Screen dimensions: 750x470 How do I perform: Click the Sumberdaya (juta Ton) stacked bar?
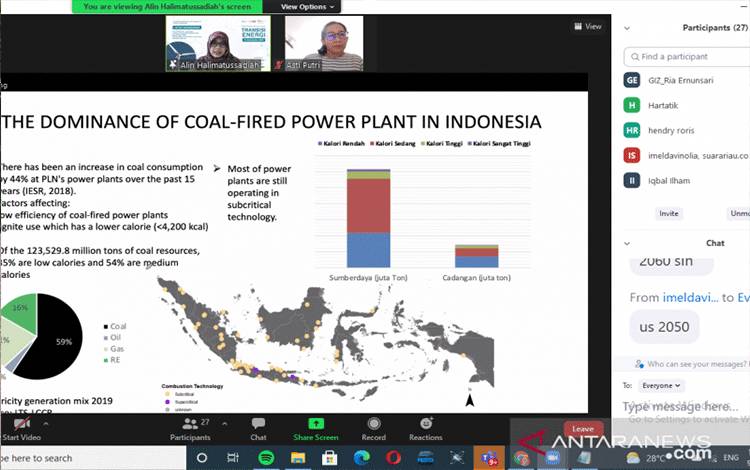368,218
